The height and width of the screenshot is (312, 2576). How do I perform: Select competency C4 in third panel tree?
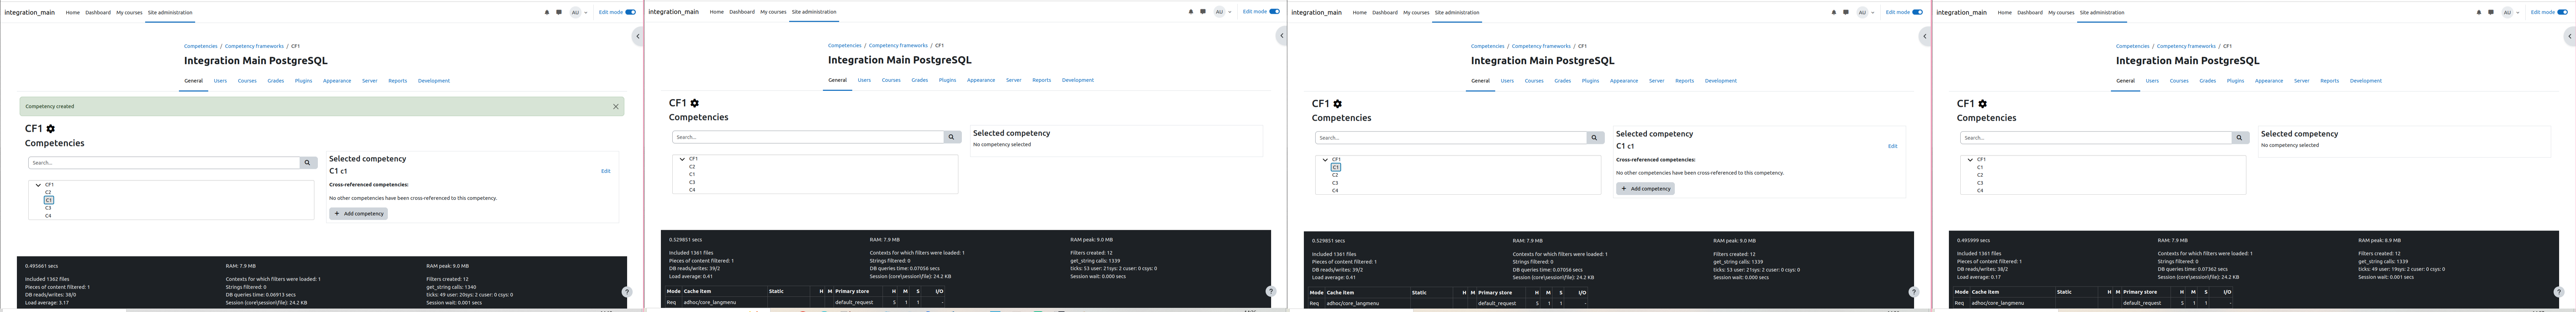pyautogui.click(x=1335, y=190)
